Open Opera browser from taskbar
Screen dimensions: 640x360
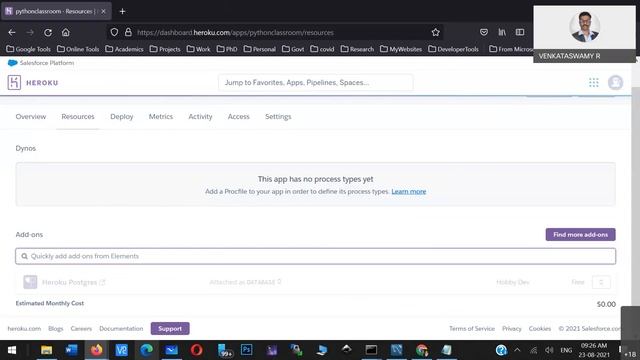click(196, 350)
